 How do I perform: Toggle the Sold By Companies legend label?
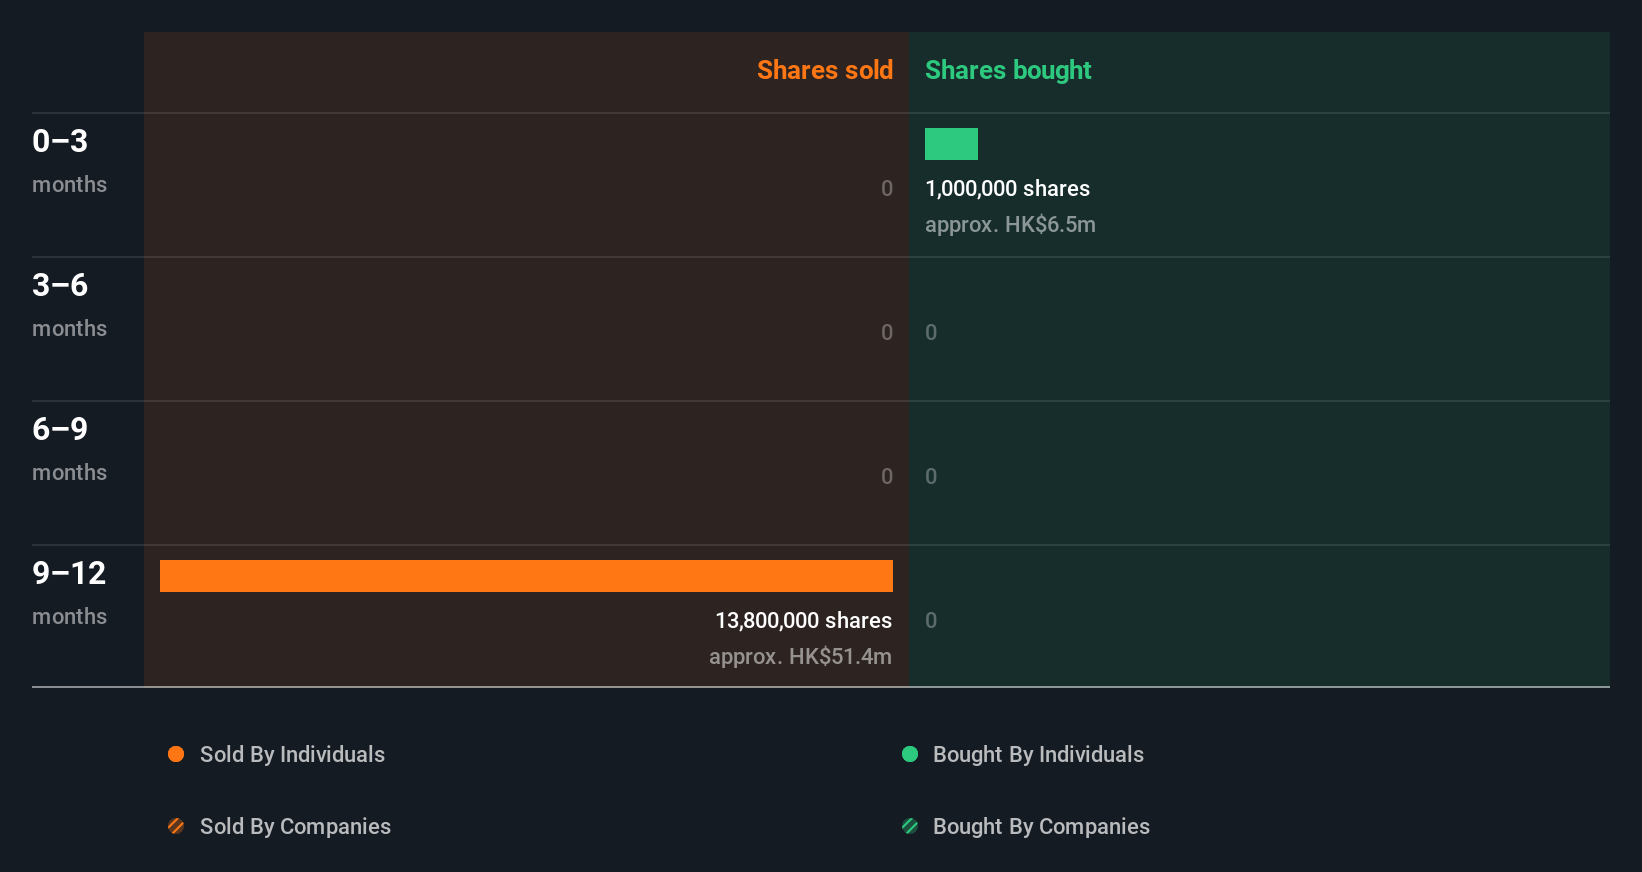tap(295, 826)
